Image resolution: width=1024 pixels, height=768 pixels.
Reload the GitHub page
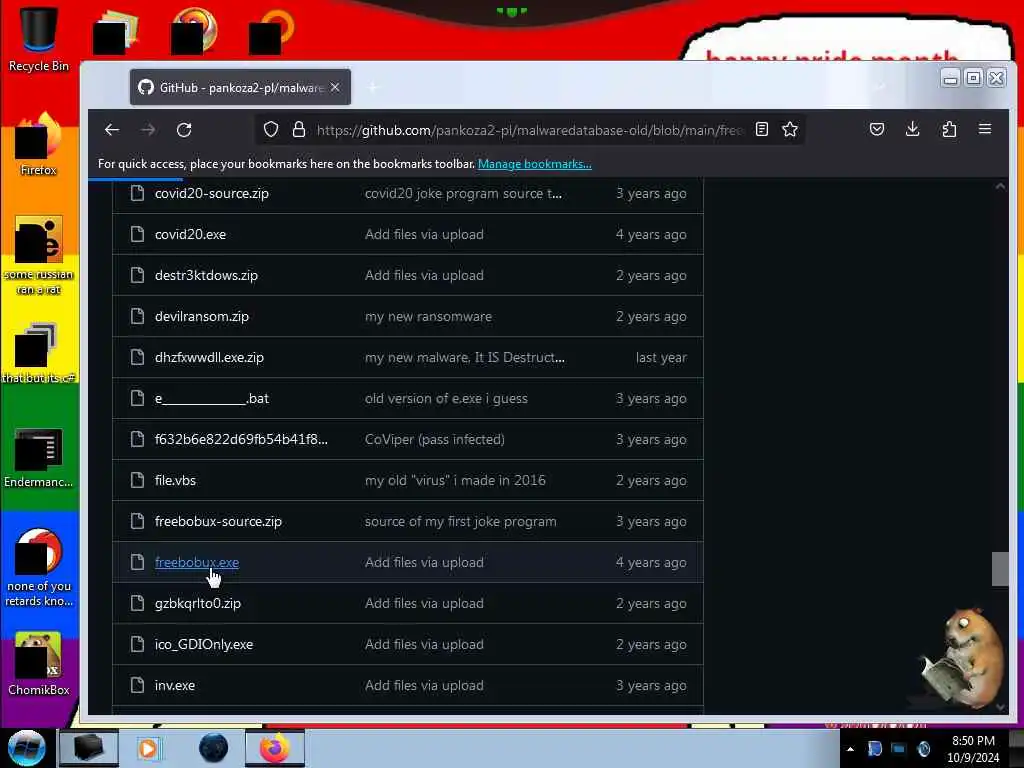pos(184,129)
